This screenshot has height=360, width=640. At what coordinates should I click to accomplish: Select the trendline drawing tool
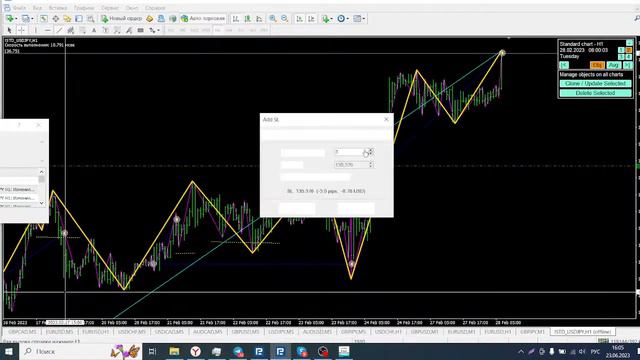[59, 30]
